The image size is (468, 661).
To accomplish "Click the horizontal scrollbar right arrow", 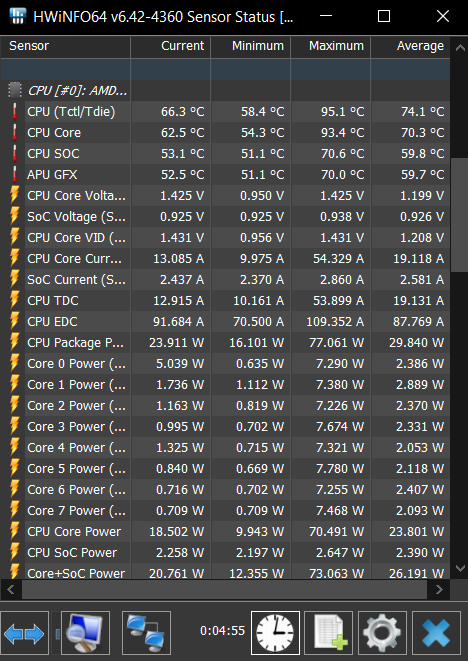I will (439, 589).
